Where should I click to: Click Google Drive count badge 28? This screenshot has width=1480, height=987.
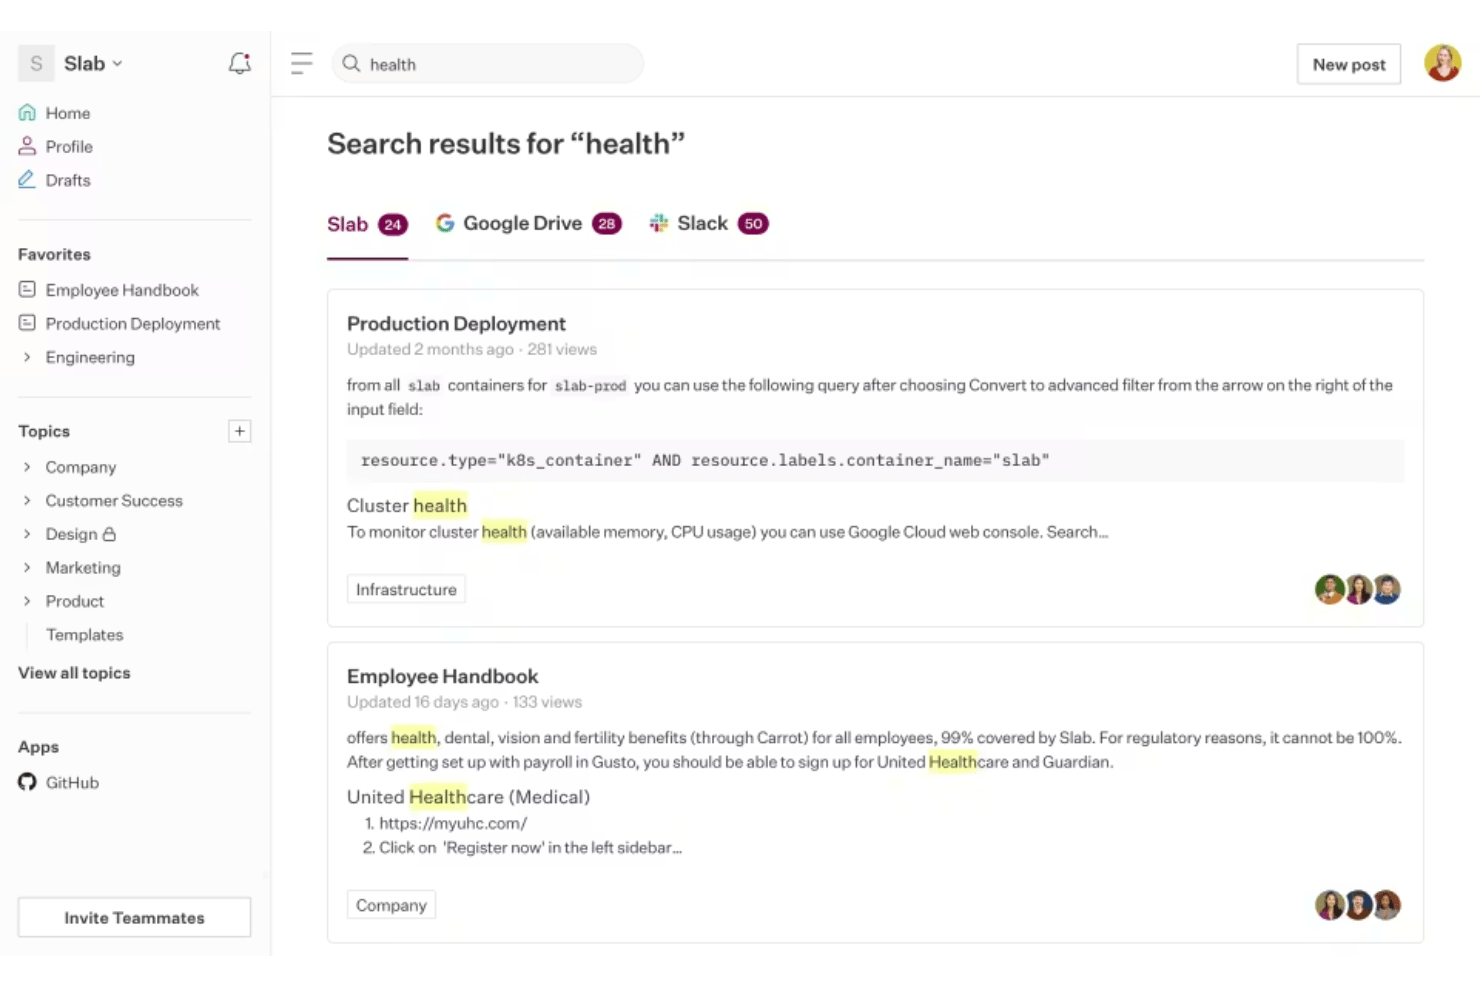point(607,223)
